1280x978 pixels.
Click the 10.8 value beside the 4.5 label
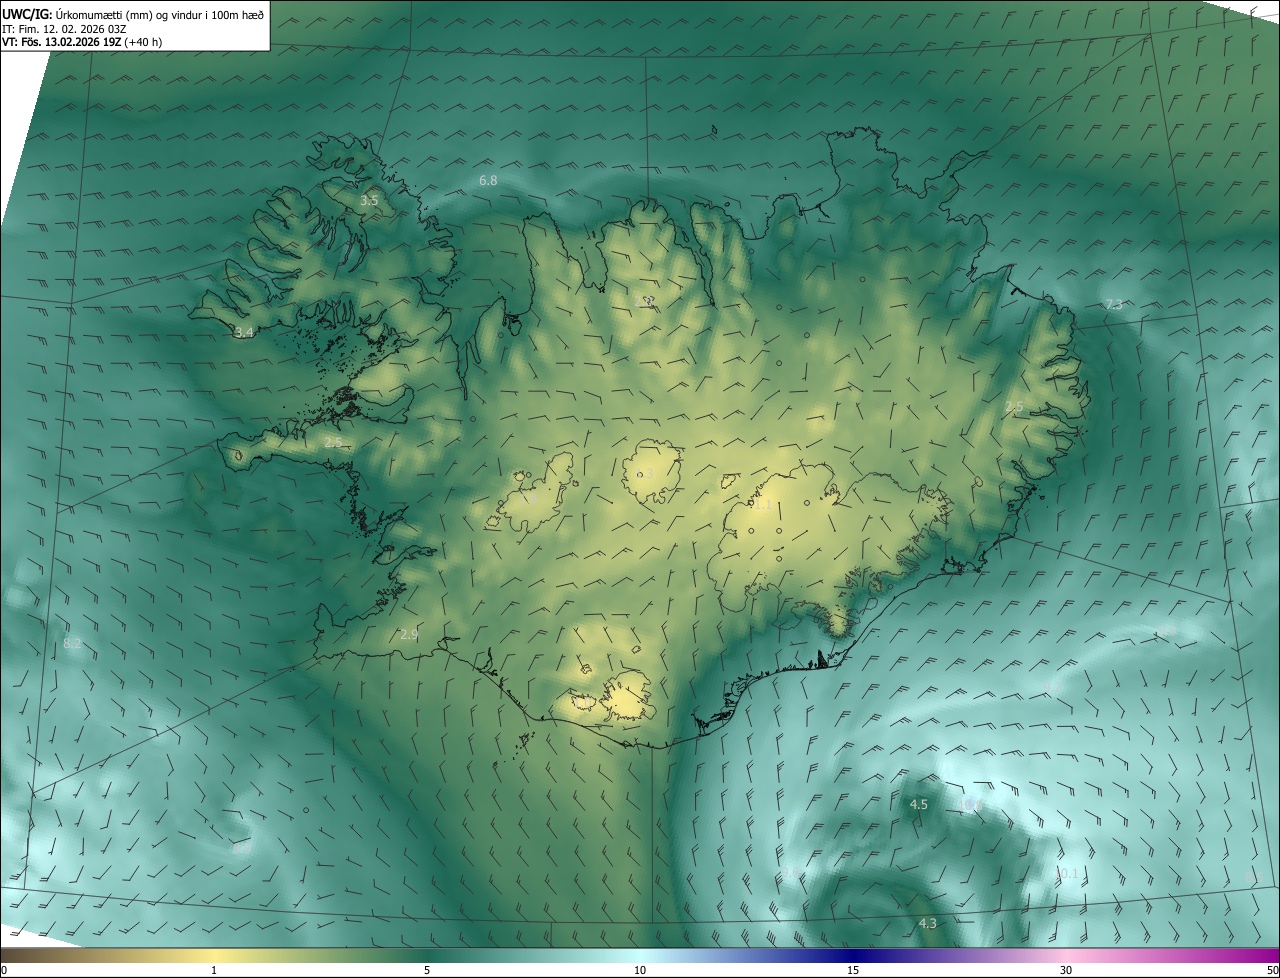coord(970,805)
